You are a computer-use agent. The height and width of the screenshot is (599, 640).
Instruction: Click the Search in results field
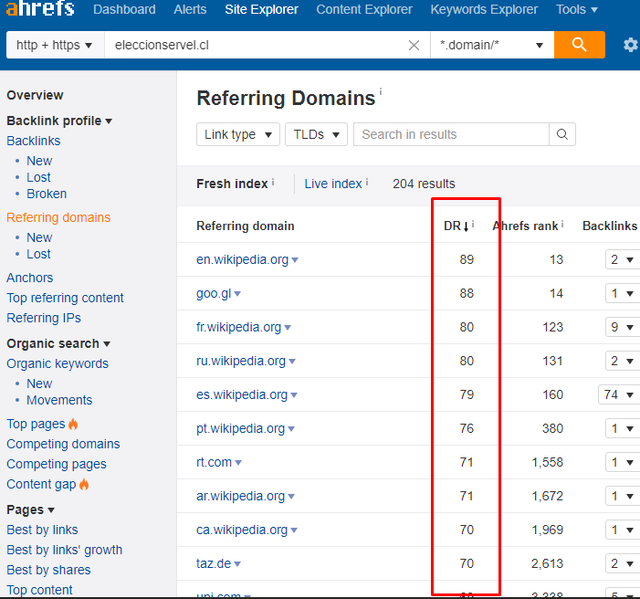pyautogui.click(x=451, y=134)
